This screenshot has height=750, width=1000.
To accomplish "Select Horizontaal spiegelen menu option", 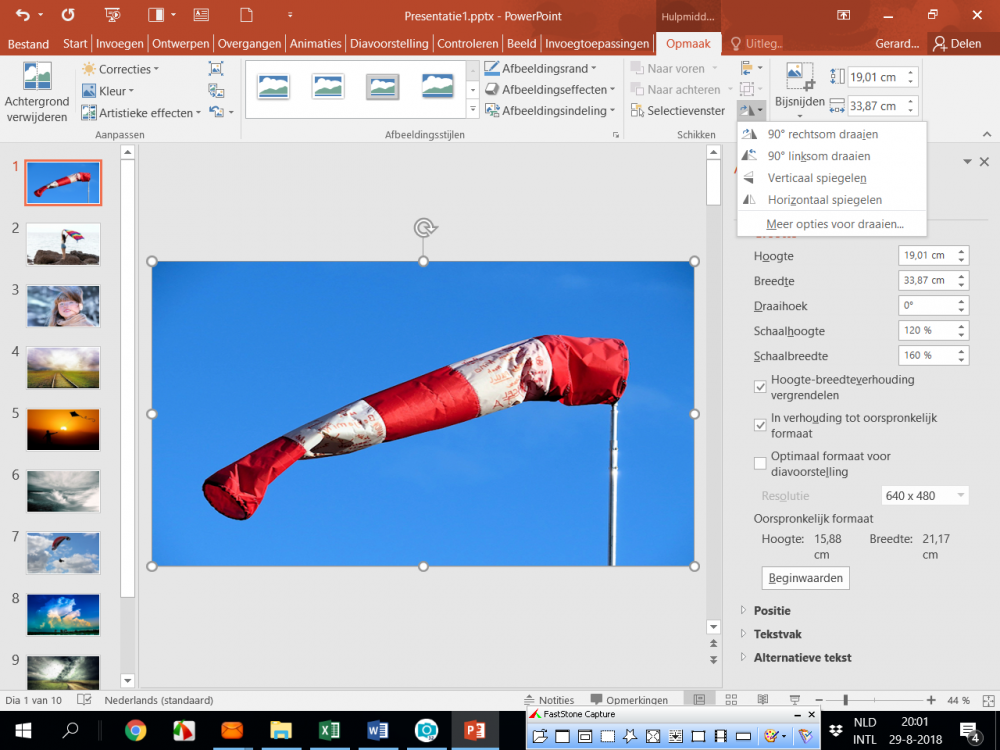I will 823,200.
